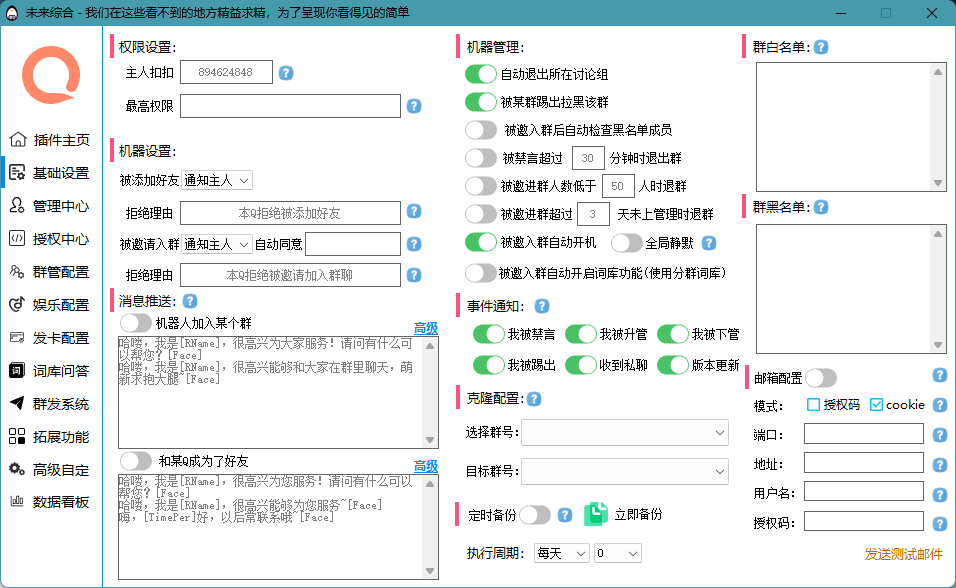Click the 事件通知 question mark icon
Screen dimensions: 956x588
(x=541, y=306)
